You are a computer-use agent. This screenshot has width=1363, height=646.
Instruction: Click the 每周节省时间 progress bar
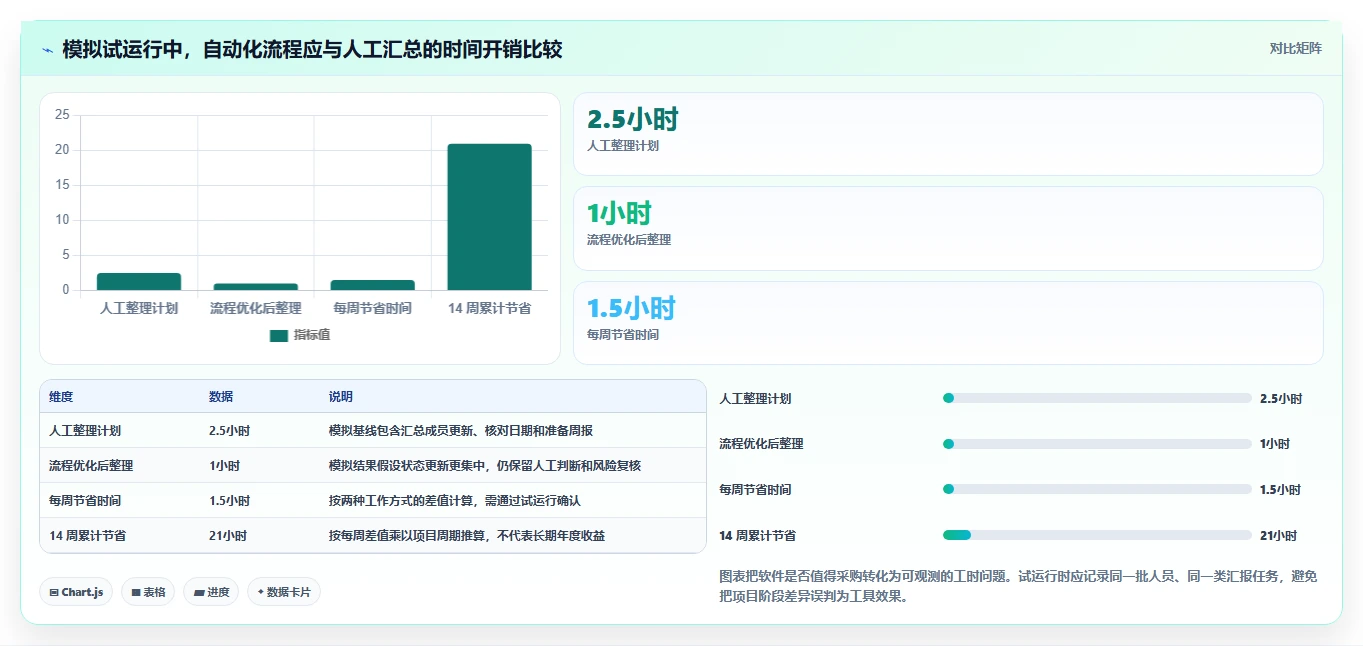tap(1097, 489)
